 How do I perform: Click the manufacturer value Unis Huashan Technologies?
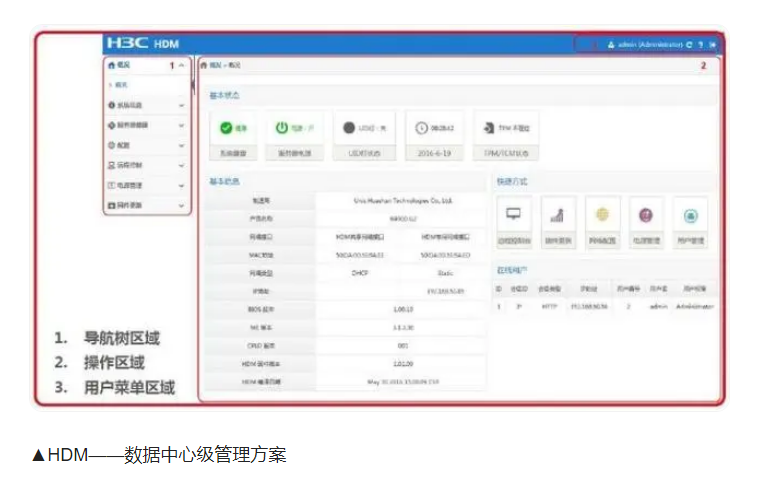point(403,201)
